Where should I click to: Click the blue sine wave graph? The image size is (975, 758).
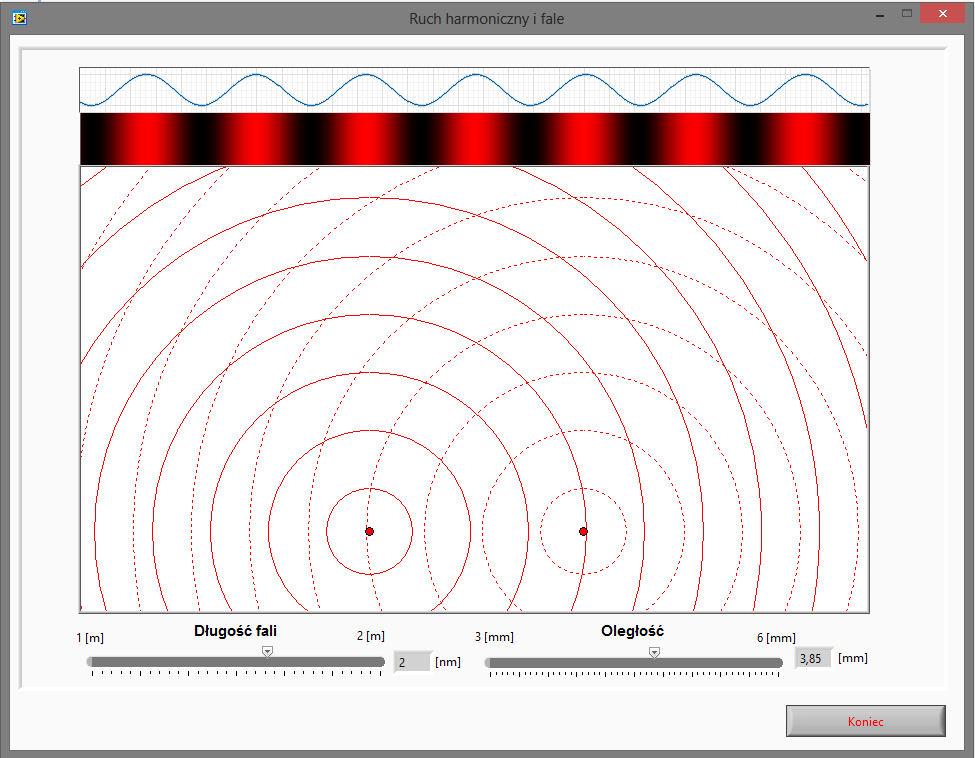[474, 90]
